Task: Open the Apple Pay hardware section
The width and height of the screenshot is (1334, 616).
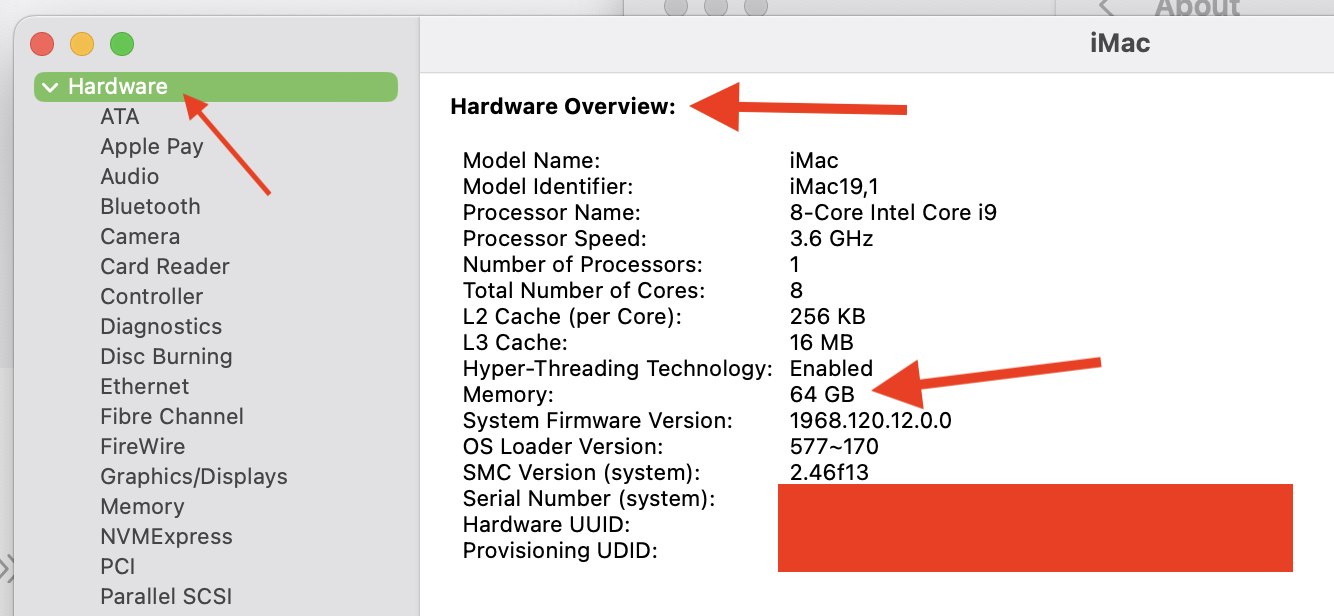Action: [152, 147]
